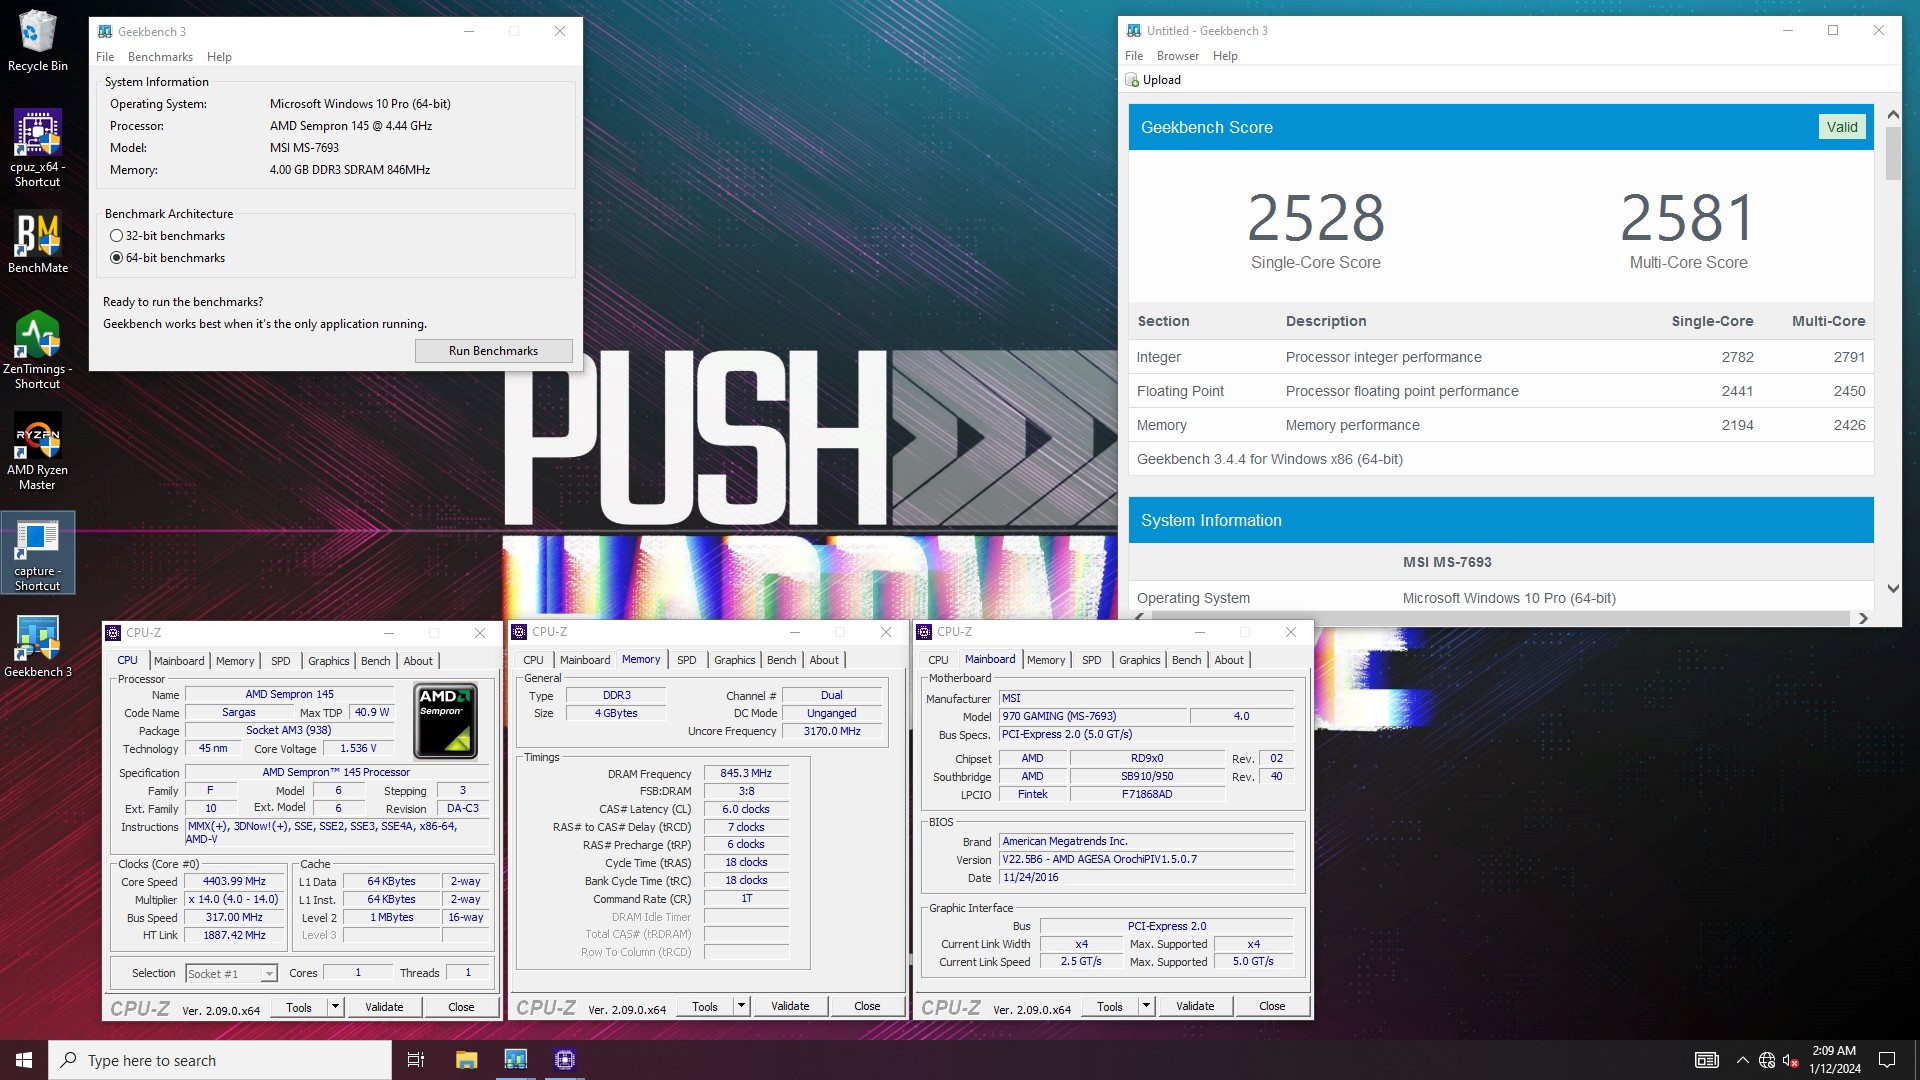
Task: Open File menu in Geekbench setup window
Action: pyautogui.click(x=105, y=57)
